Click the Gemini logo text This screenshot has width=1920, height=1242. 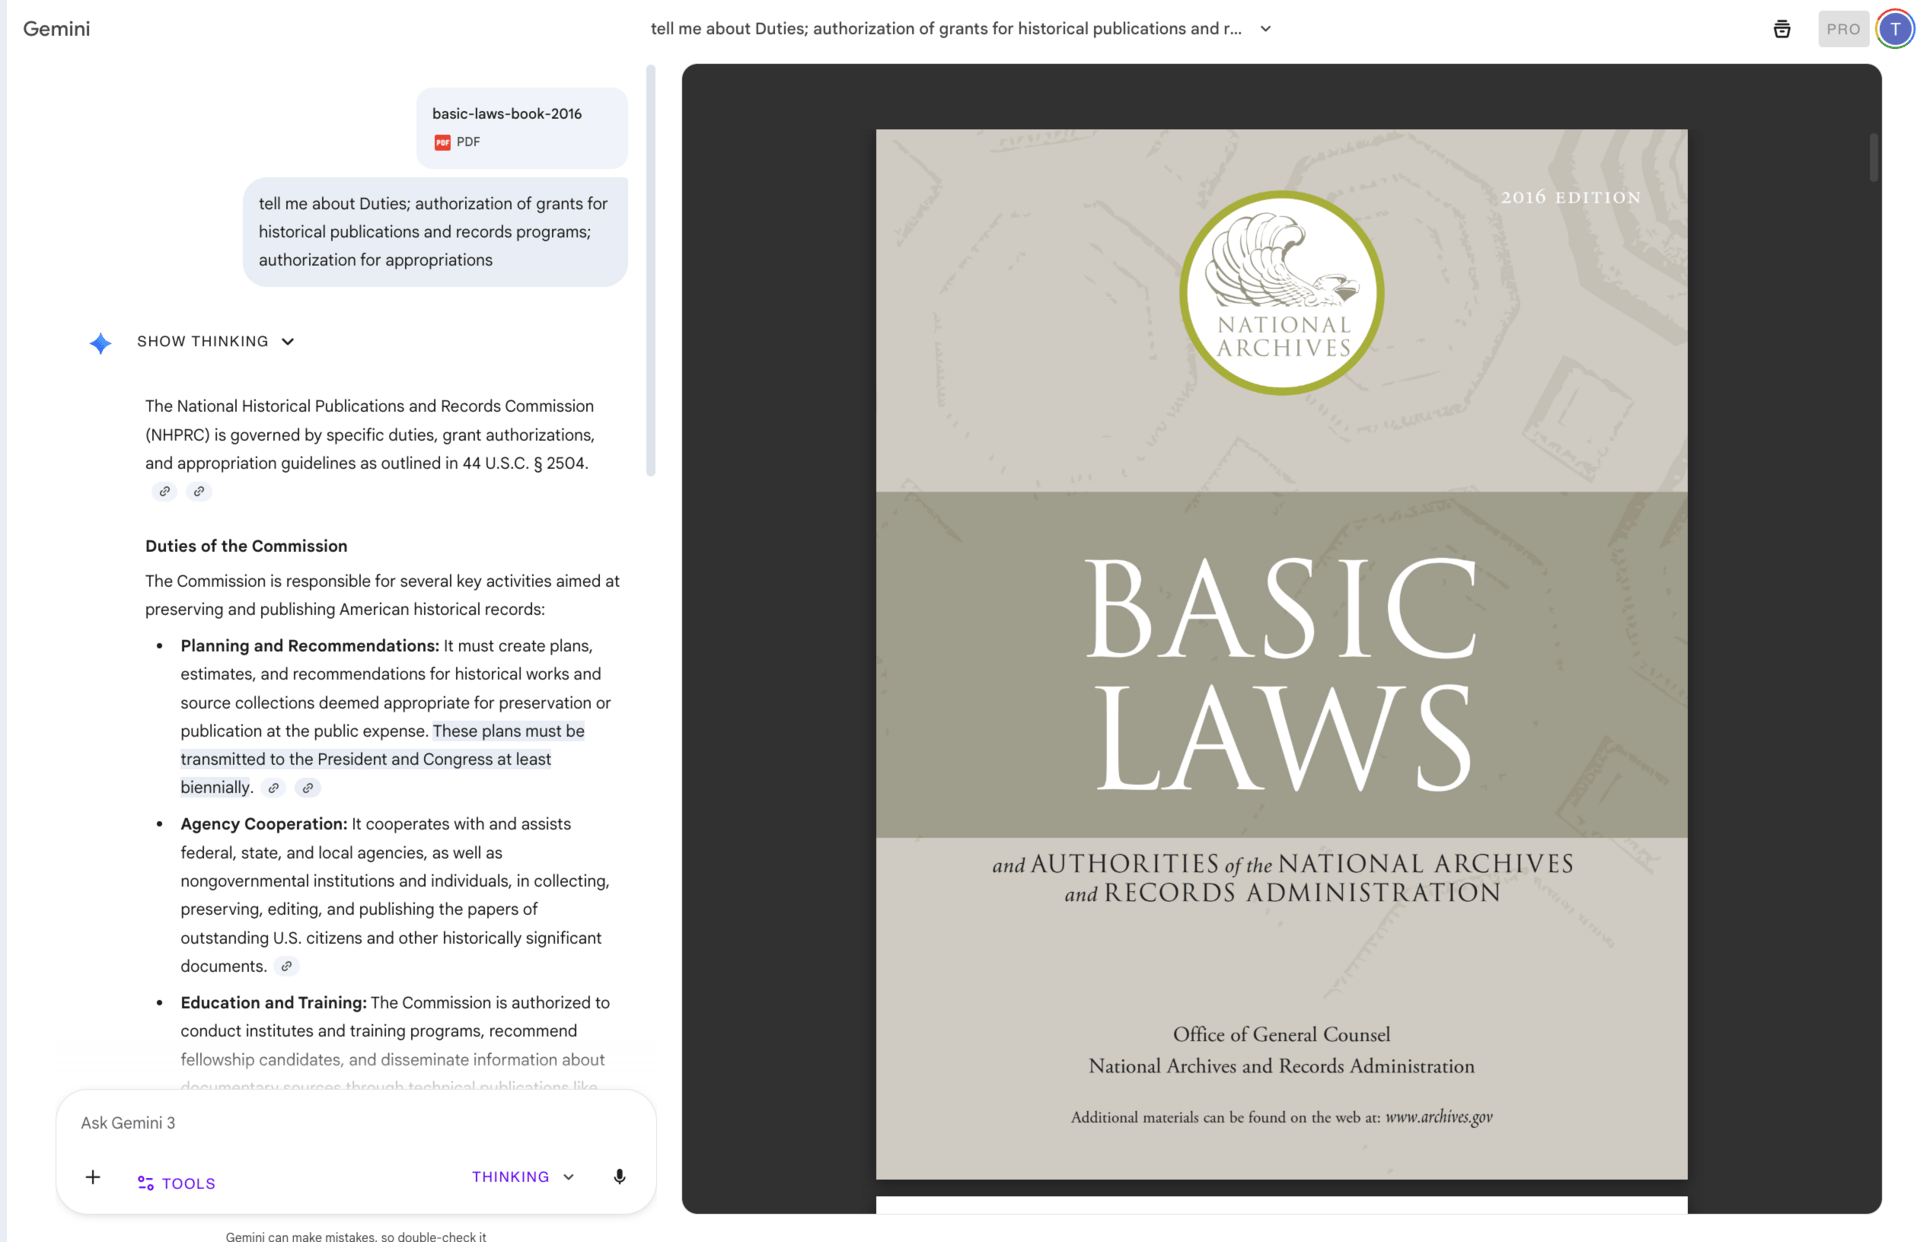point(56,29)
